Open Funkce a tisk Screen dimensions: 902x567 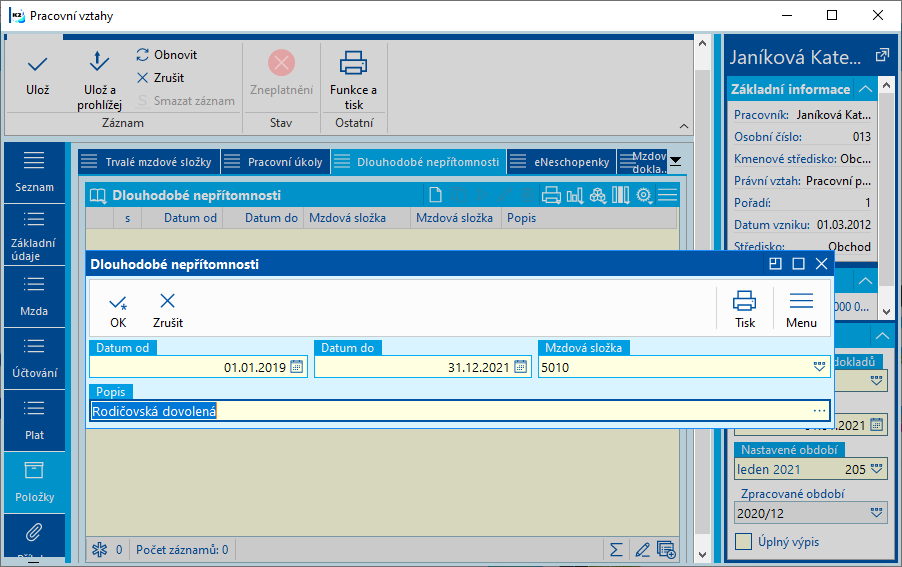pos(353,79)
